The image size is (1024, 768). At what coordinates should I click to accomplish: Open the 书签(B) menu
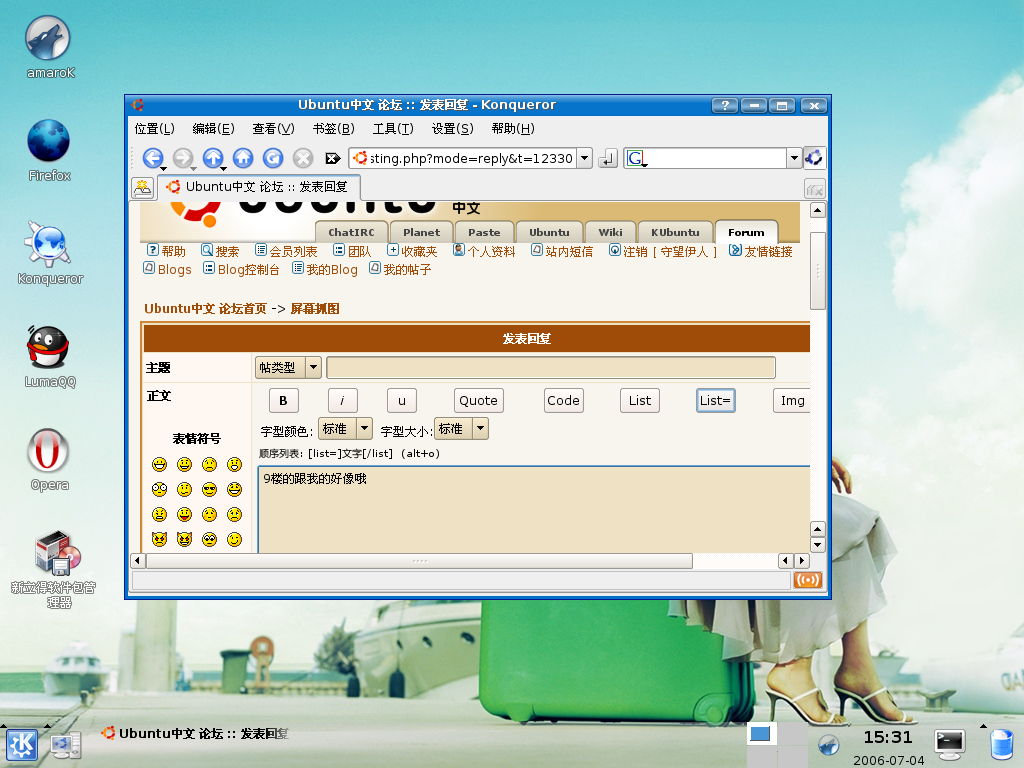tap(334, 129)
